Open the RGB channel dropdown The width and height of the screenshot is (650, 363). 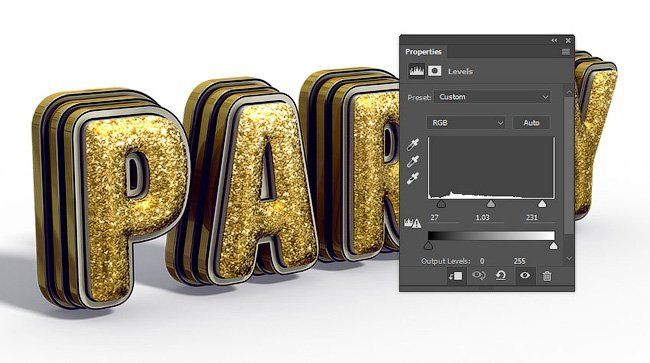tap(466, 123)
